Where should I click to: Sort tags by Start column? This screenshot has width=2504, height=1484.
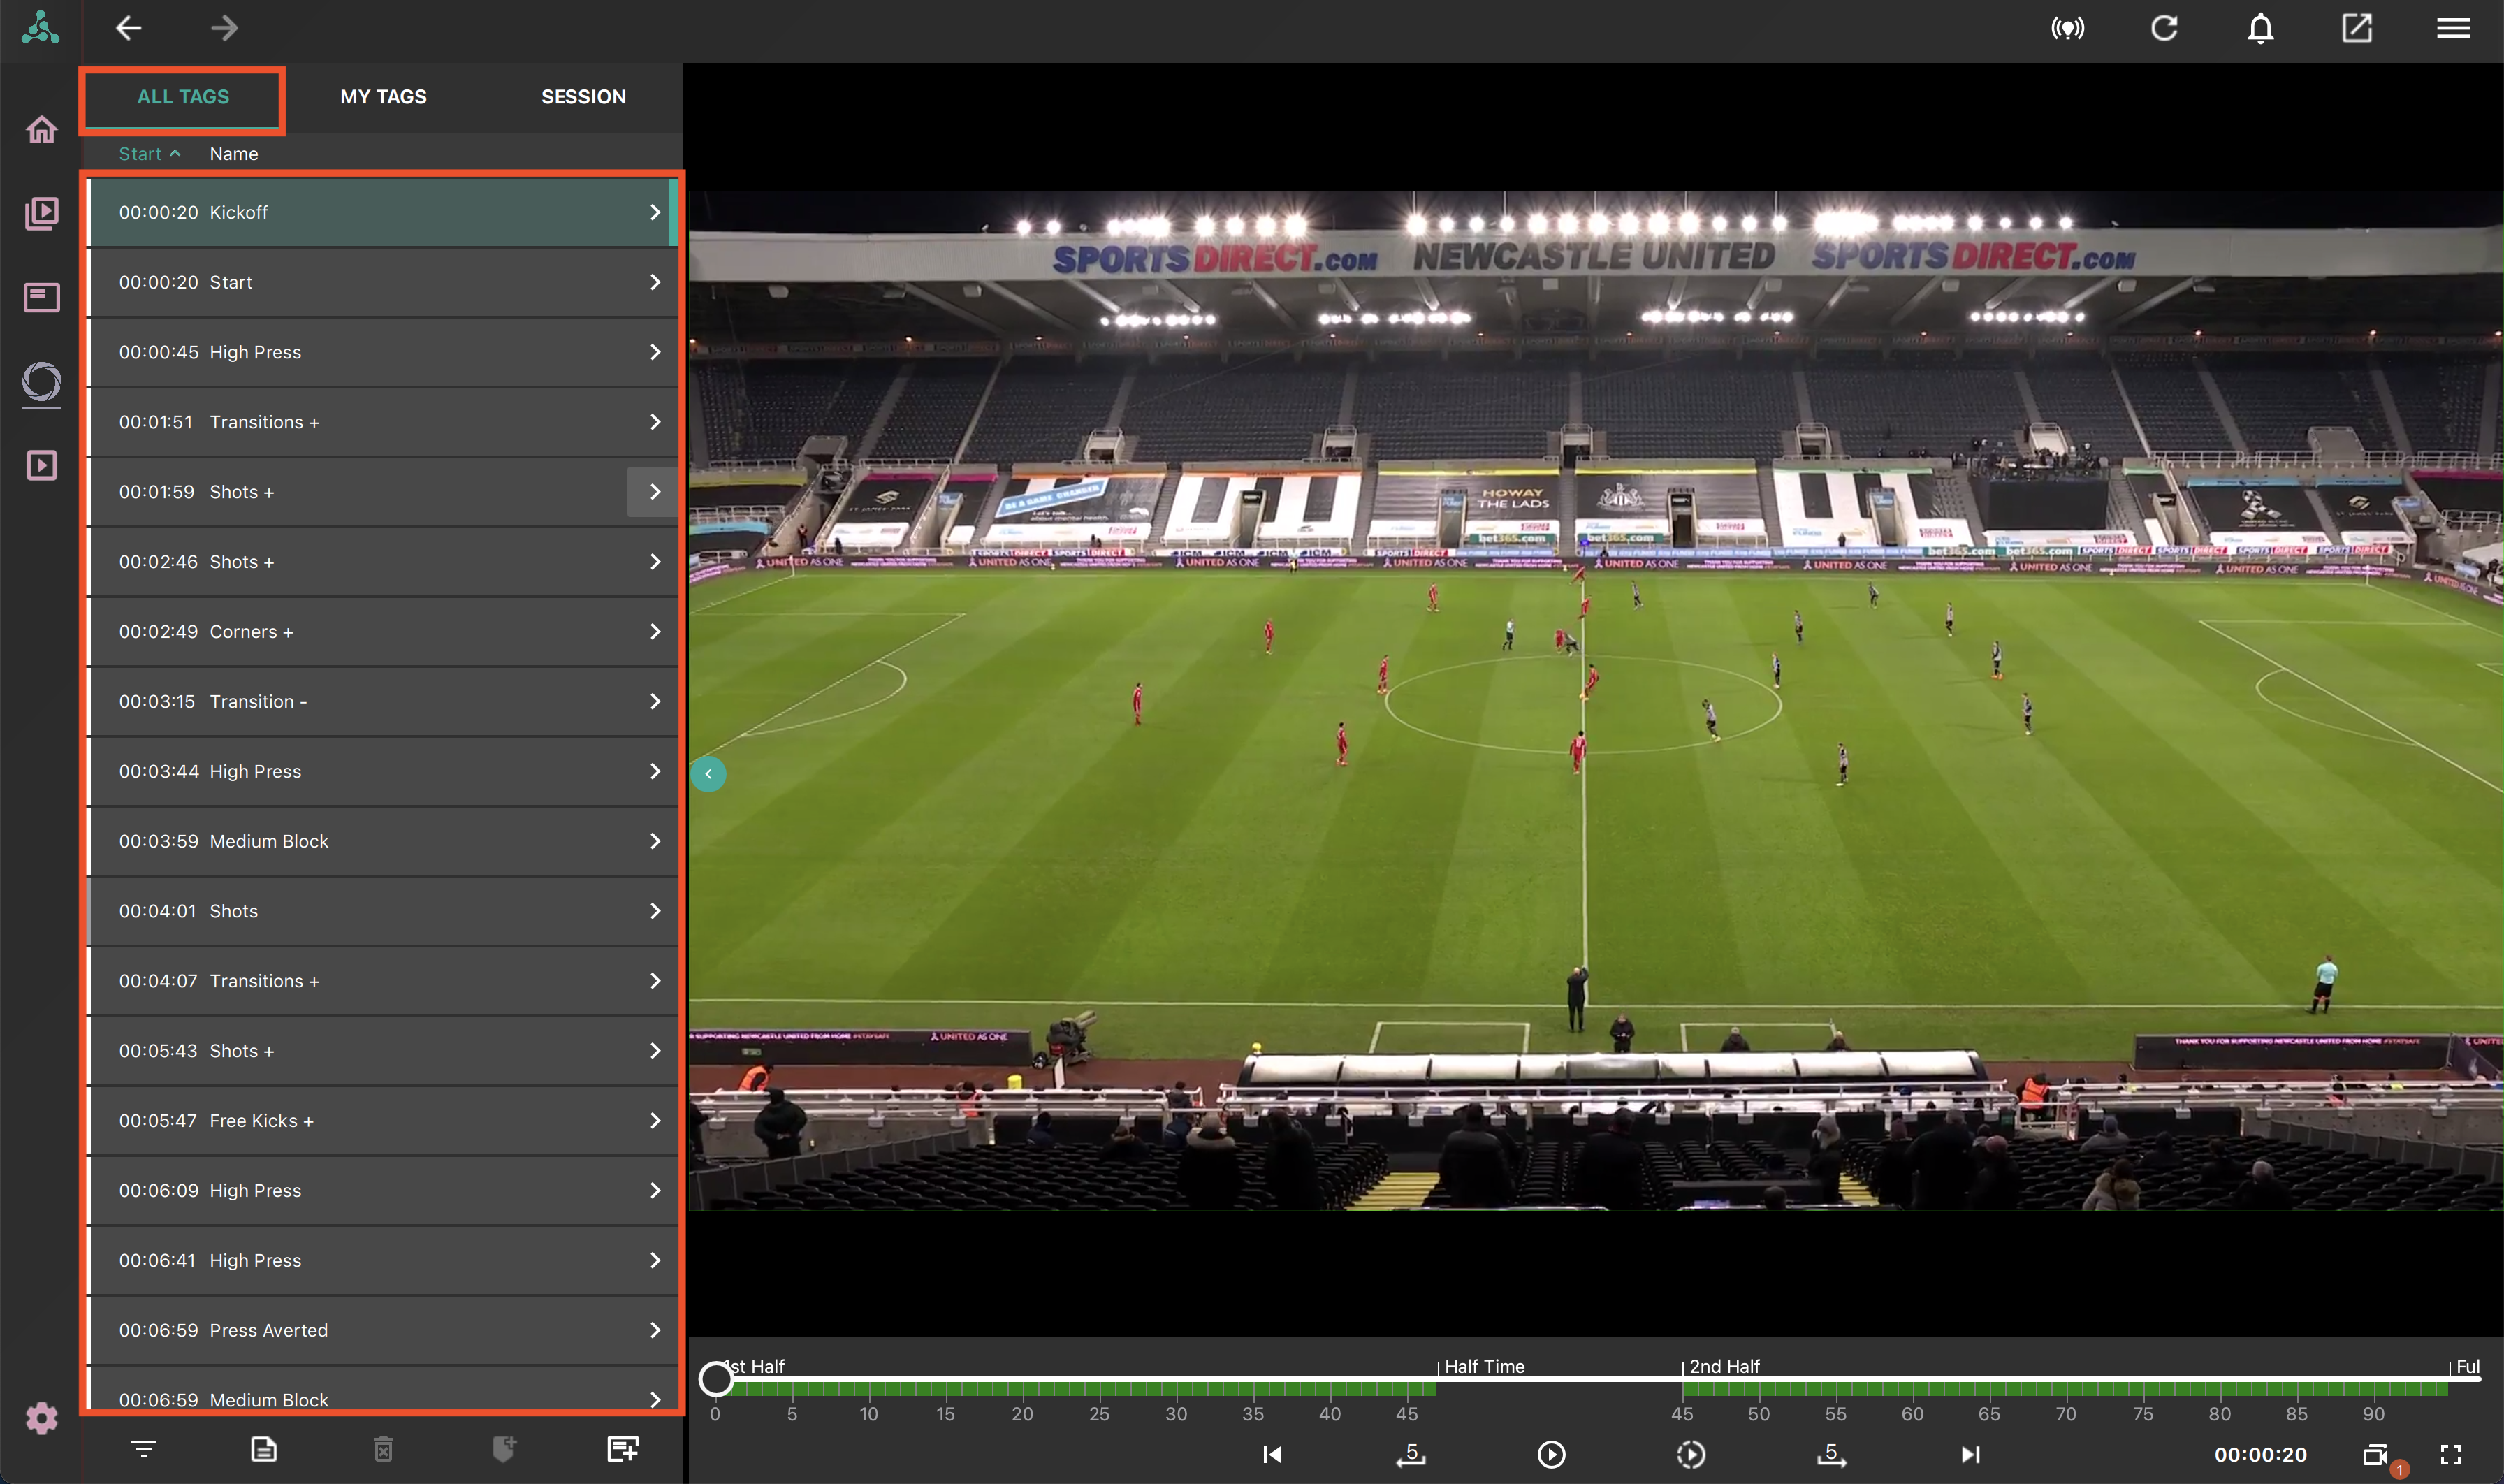point(149,154)
